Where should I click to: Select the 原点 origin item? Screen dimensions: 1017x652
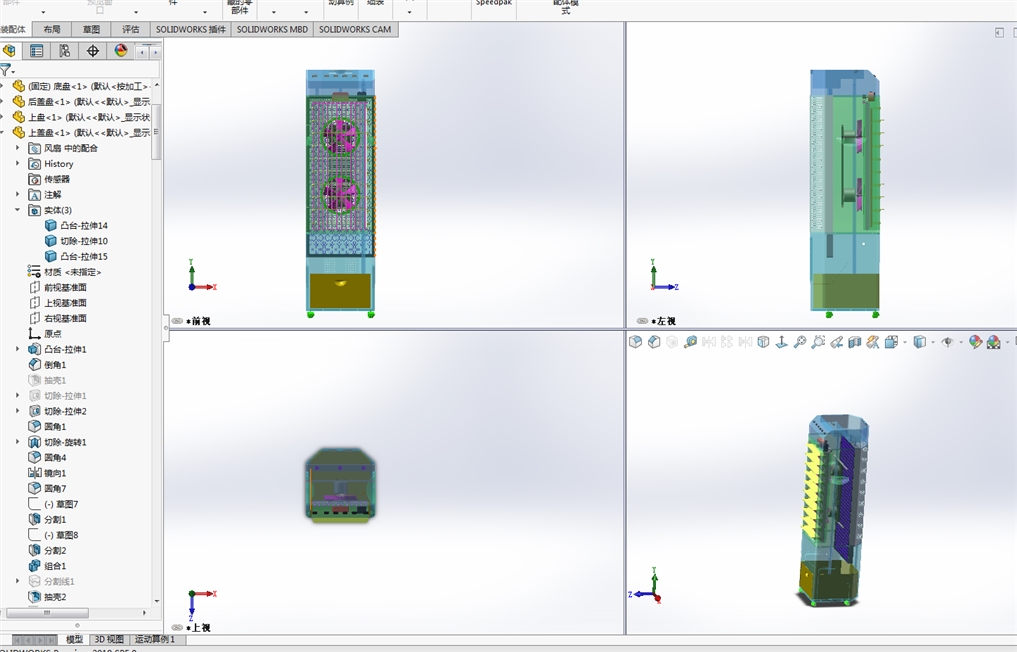45,333
